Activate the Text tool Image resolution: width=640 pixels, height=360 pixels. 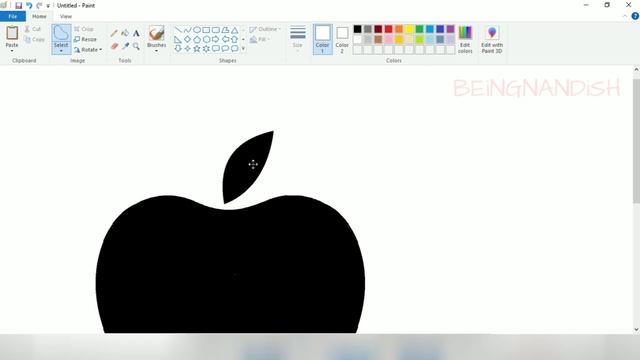point(136,33)
